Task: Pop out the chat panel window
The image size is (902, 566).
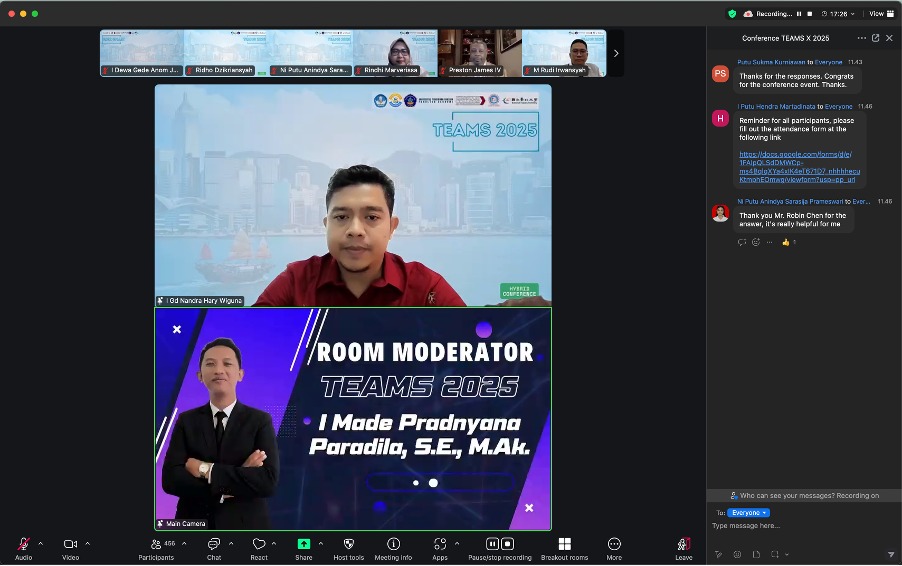Action: click(x=876, y=38)
